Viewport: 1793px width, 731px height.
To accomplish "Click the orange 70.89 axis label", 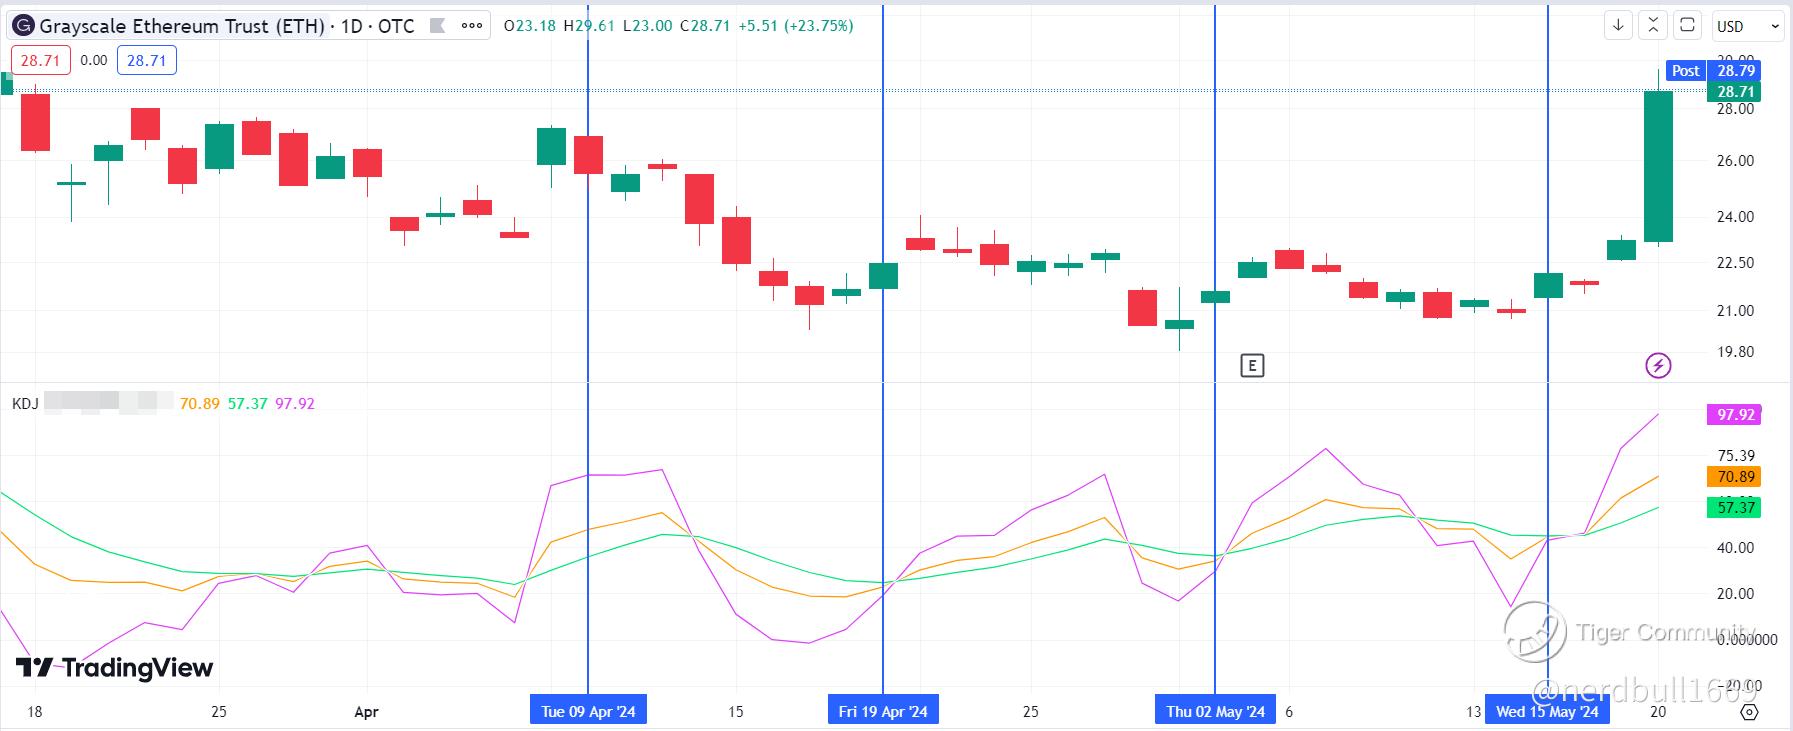I will [1734, 477].
